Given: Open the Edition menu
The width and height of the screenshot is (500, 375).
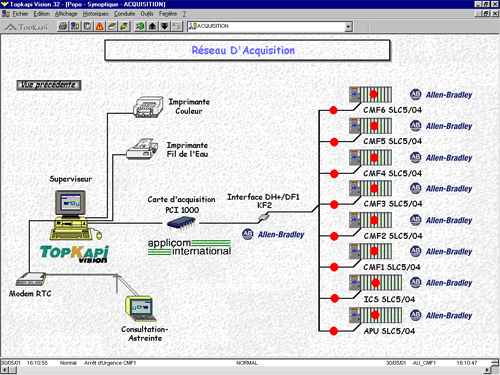Looking at the screenshot, I should (x=42, y=14).
